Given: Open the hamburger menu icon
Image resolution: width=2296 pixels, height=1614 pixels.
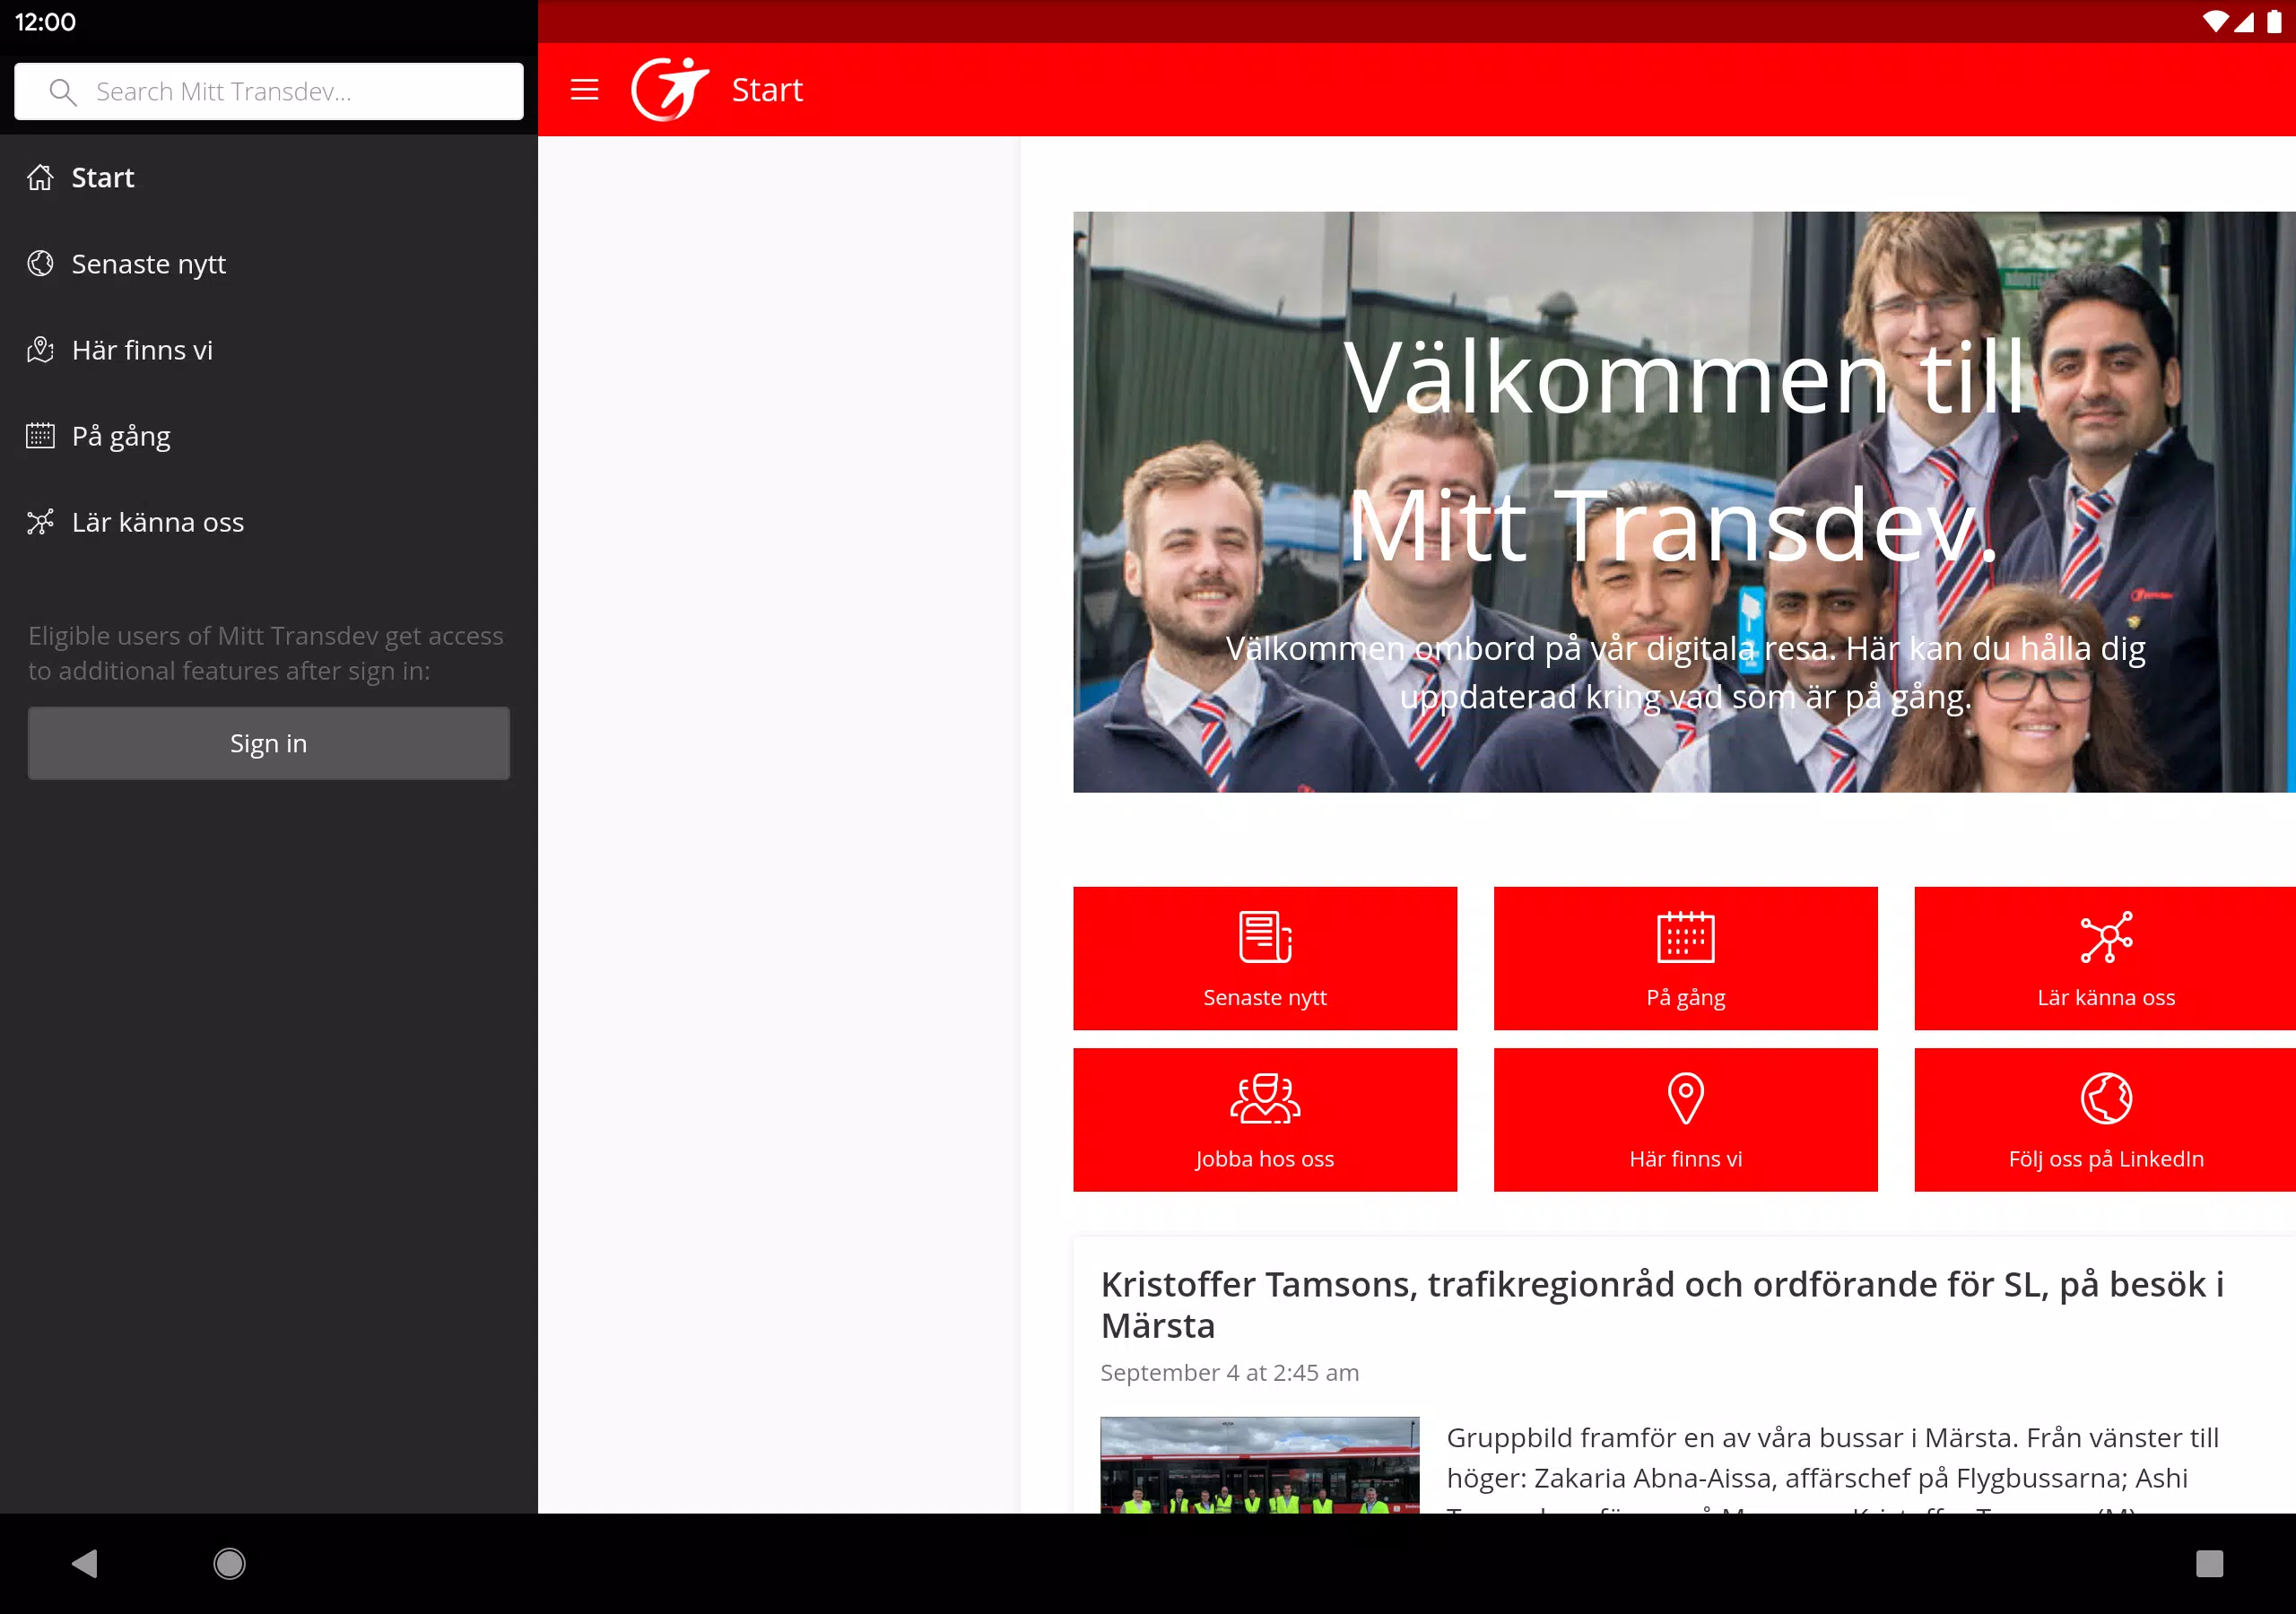Looking at the screenshot, I should click(x=584, y=90).
